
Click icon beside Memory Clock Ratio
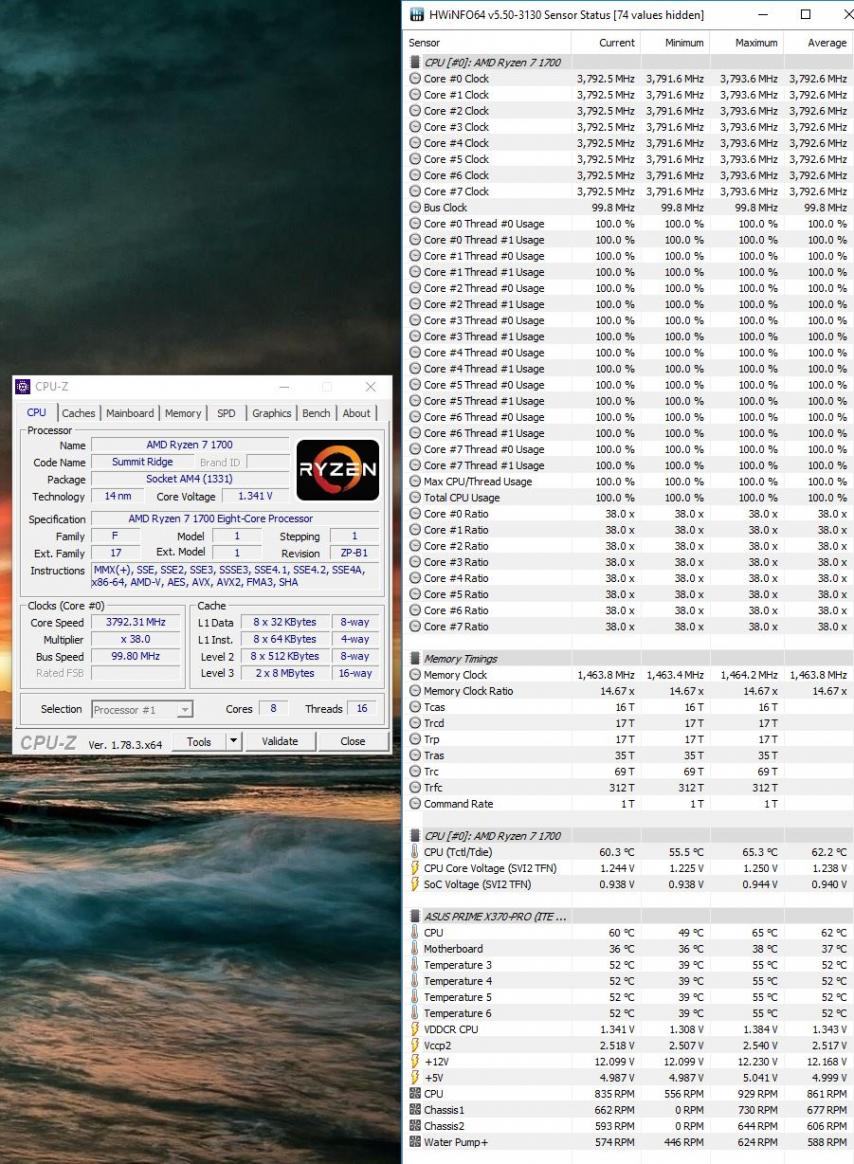415,691
